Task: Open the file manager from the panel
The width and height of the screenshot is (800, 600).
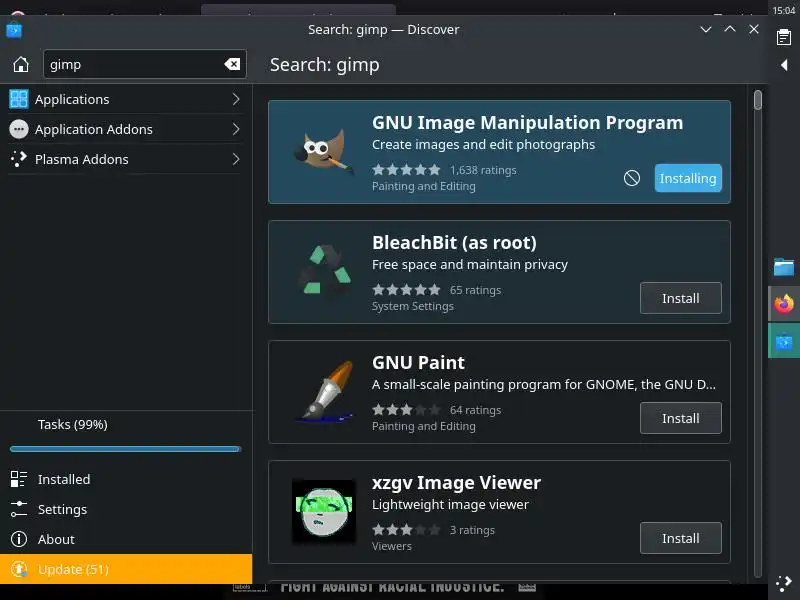Action: [x=784, y=267]
